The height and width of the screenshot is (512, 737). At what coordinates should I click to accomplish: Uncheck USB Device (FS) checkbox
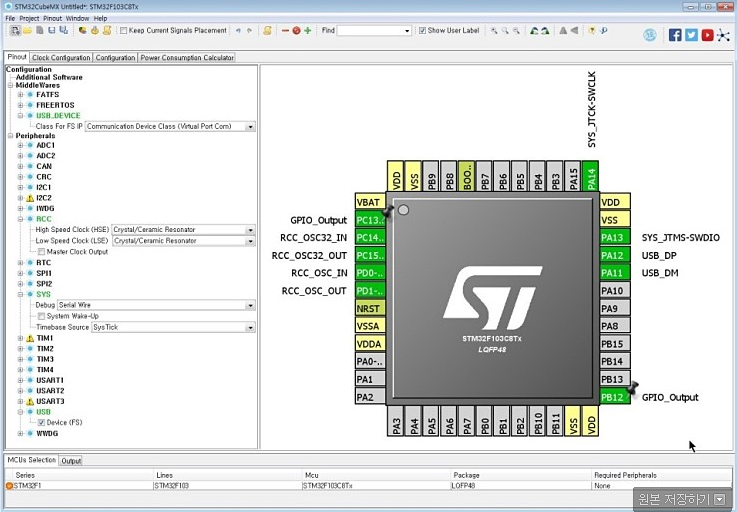click(x=41, y=423)
